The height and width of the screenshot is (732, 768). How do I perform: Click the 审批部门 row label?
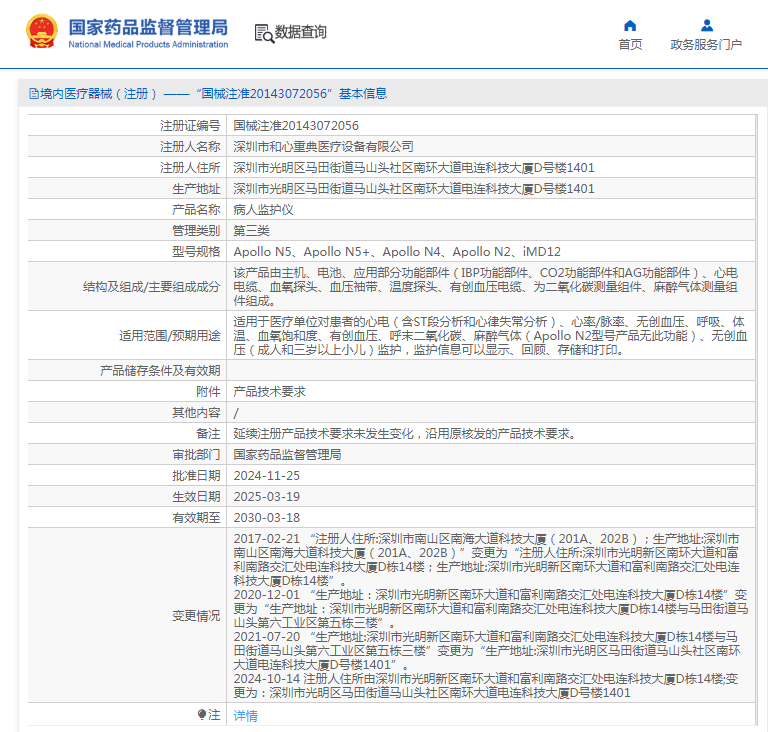(196, 455)
